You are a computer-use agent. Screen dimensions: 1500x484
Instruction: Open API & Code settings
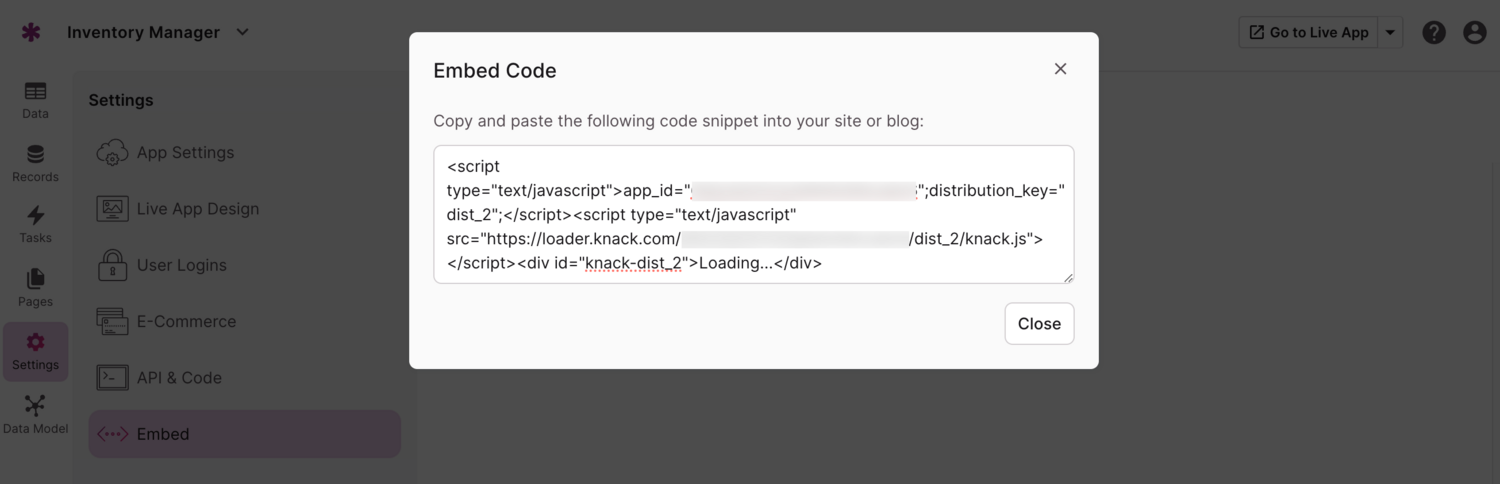click(x=179, y=378)
